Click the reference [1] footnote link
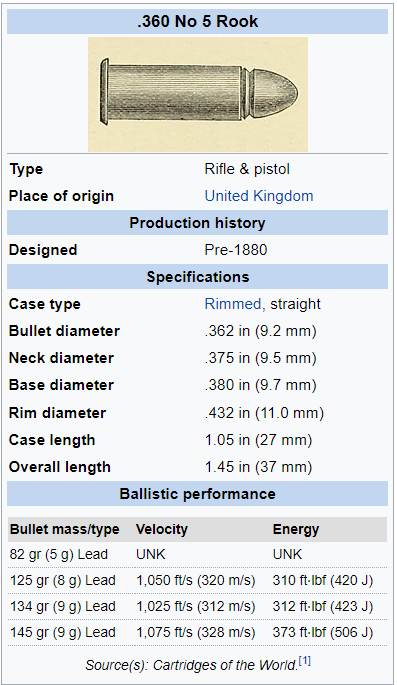Image resolution: width=397 pixels, height=685 pixels. pos(305,661)
